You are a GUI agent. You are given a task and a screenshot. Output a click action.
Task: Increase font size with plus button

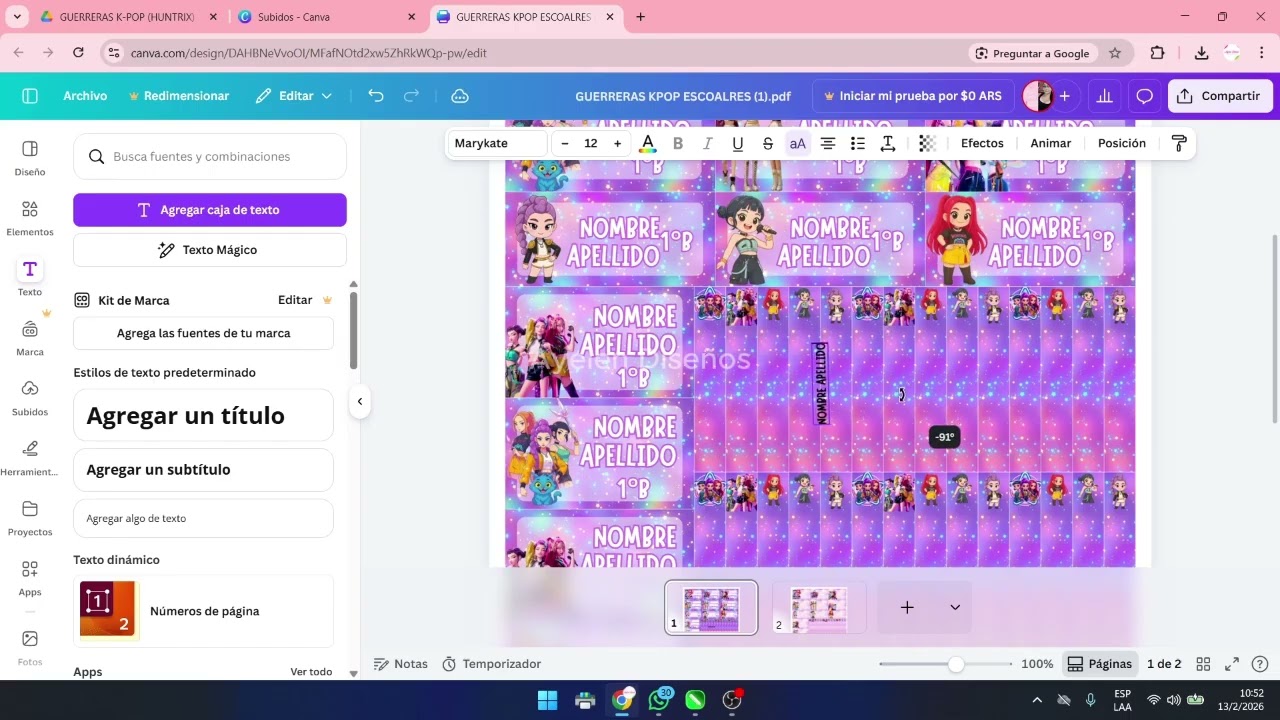[617, 143]
